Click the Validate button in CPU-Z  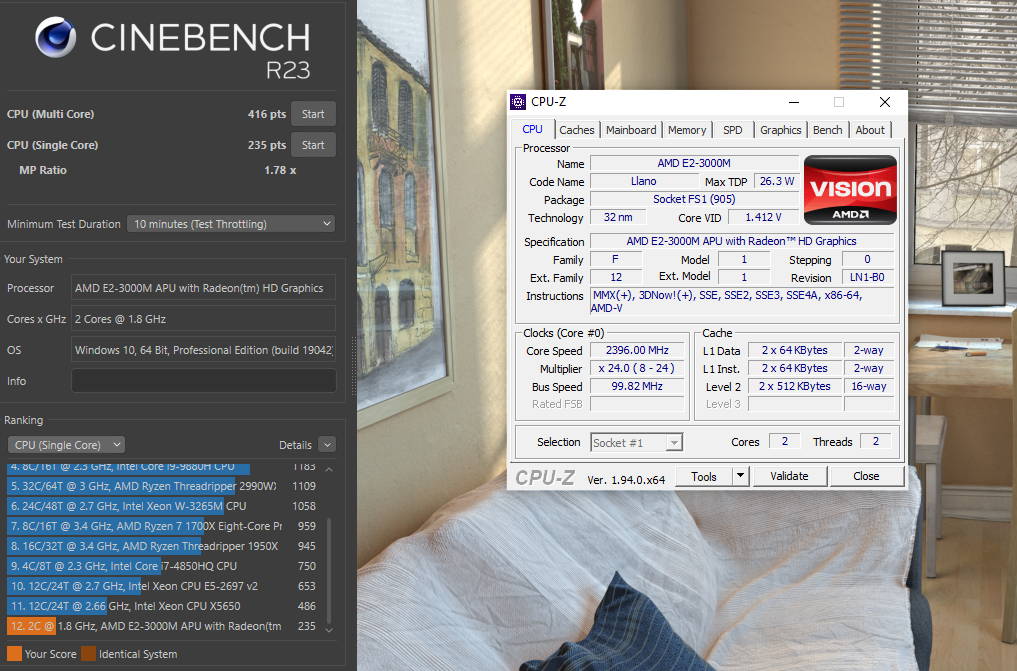[x=789, y=477]
